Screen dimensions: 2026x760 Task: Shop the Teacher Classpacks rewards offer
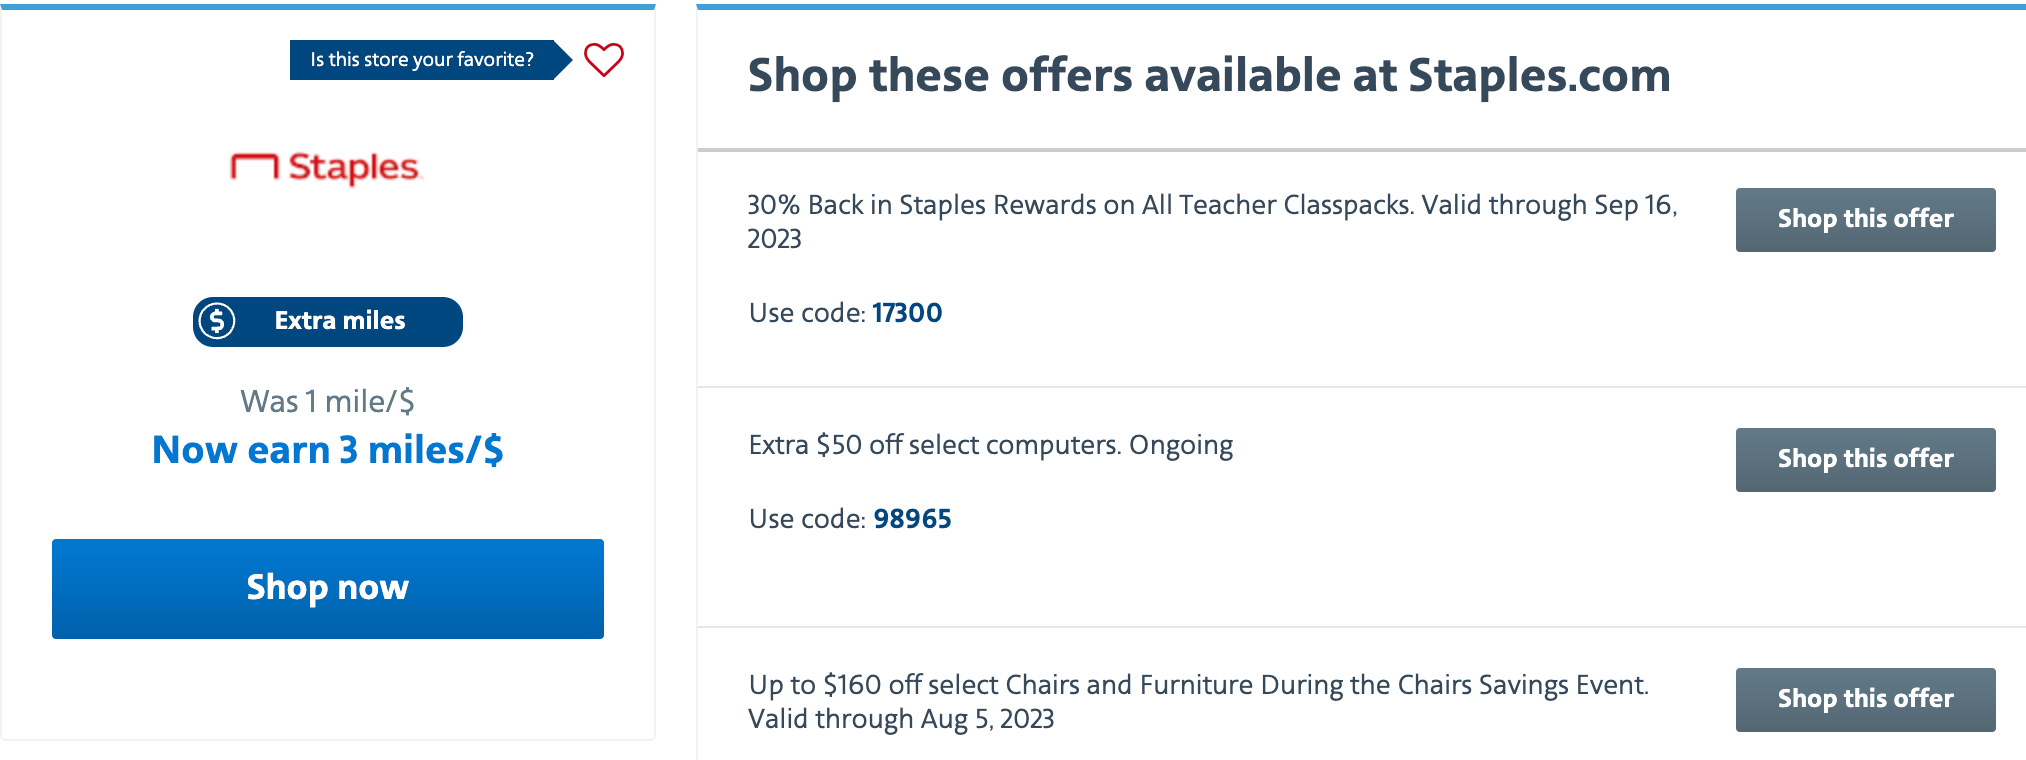[x=1865, y=219]
